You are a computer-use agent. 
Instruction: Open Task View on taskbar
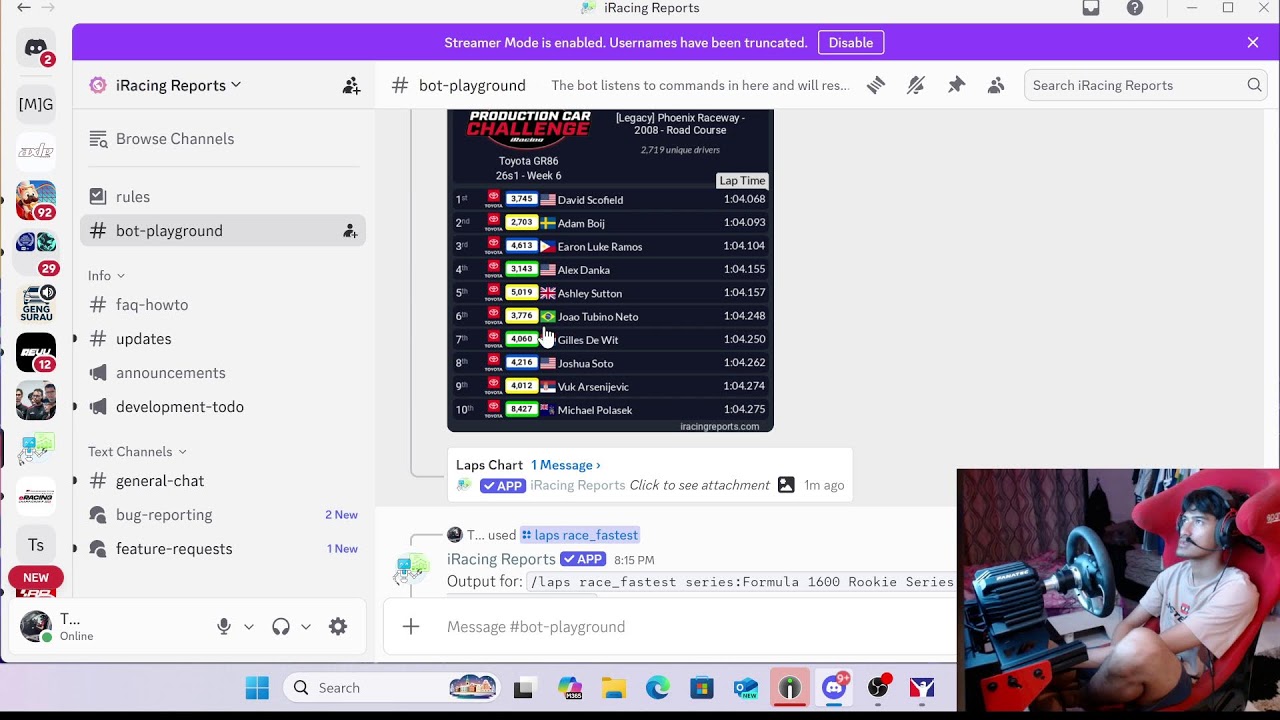coord(523,688)
